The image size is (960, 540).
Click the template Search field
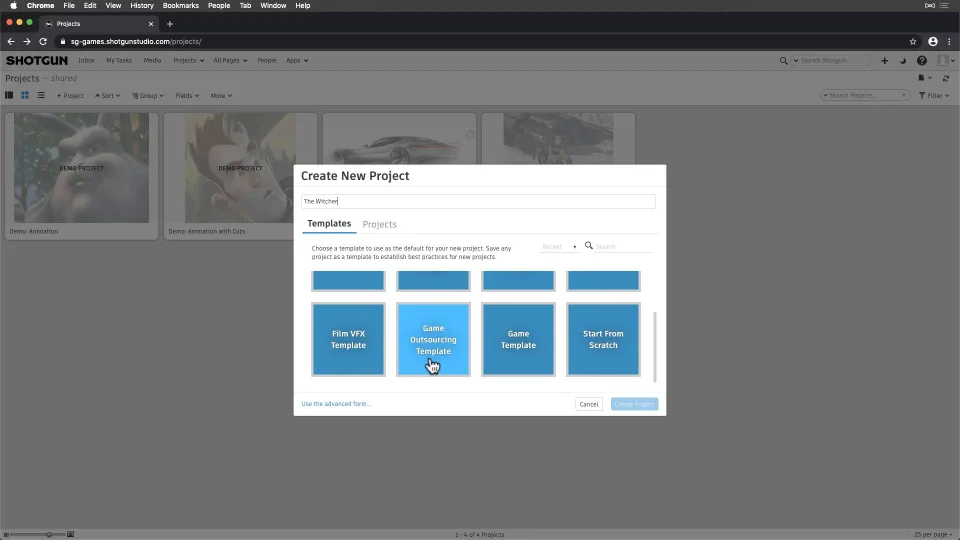pyautogui.click(x=623, y=247)
